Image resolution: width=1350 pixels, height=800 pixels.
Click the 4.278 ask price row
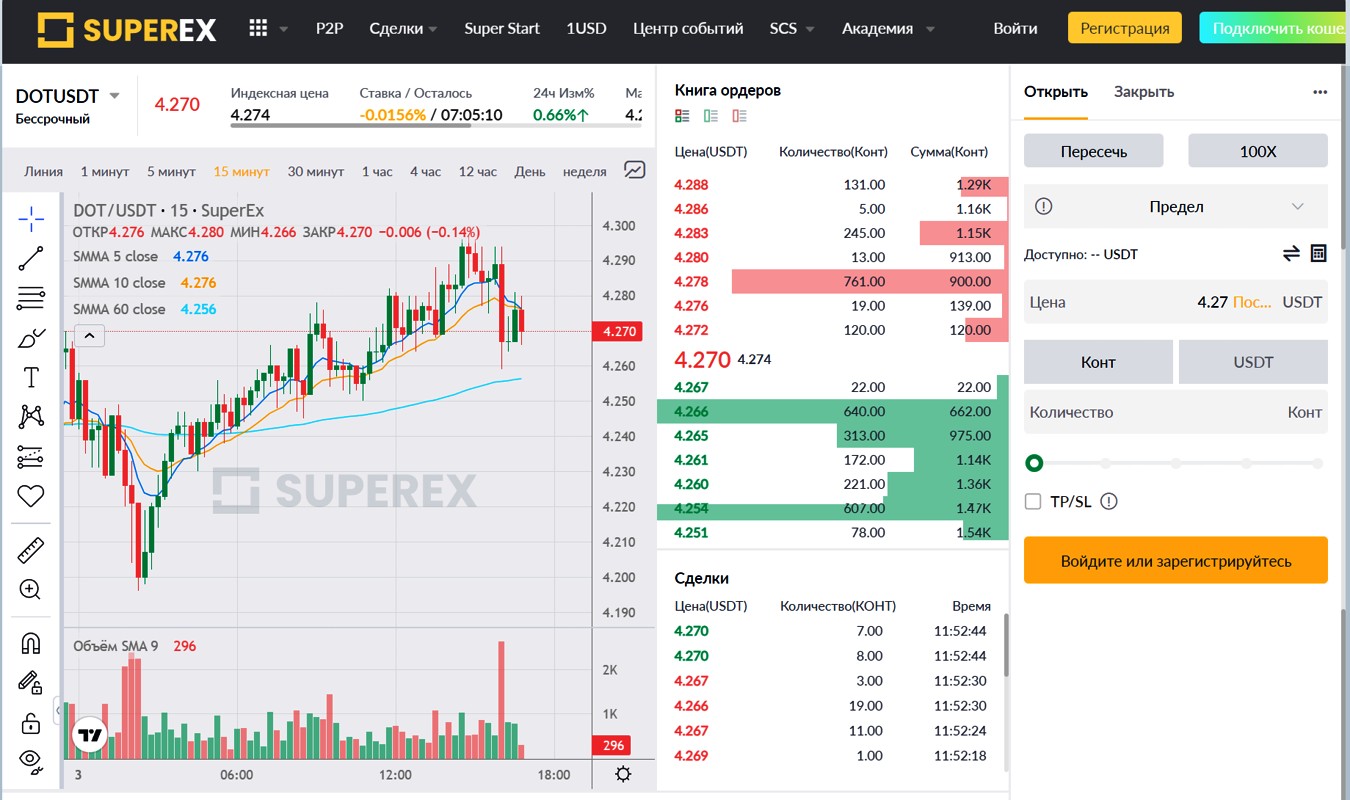click(832, 282)
